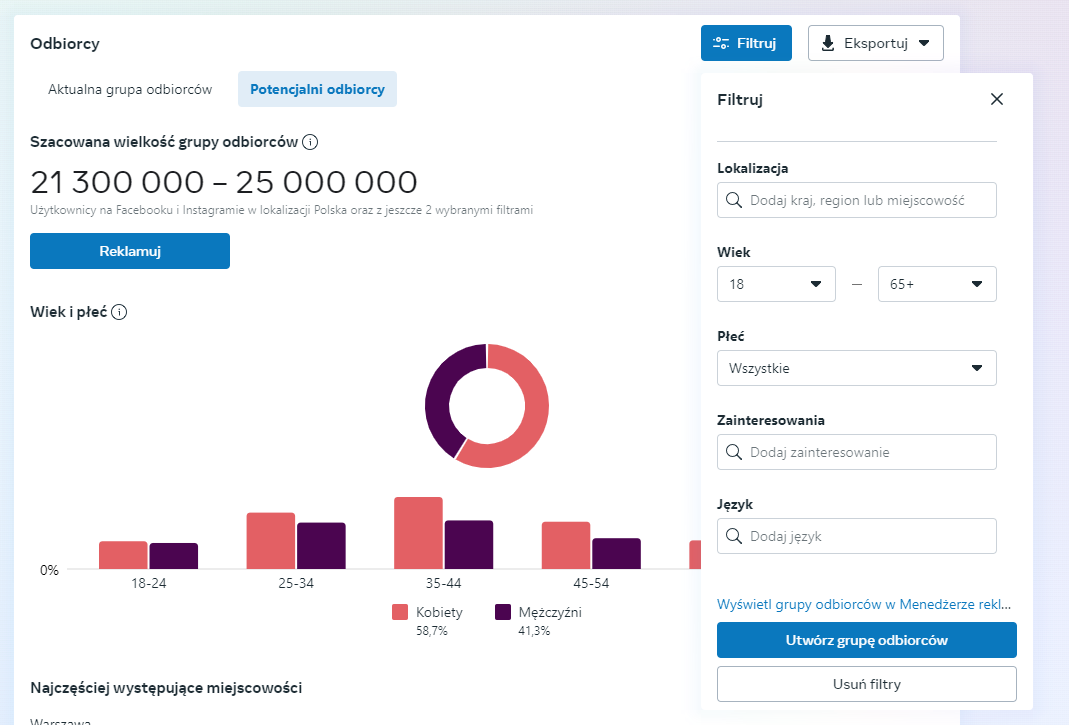Open the Płeć dropdown showing Wszystkie
1069x725 pixels.
(x=856, y=368)
